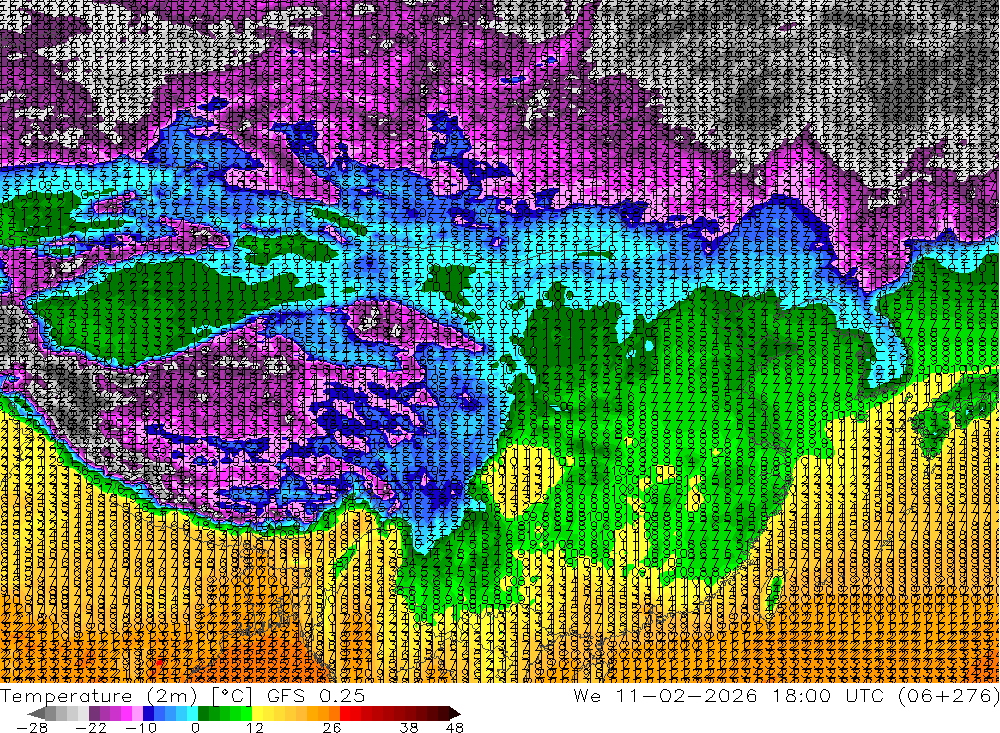Click the bright red swatch right of 26 in the legend
This screenshot has width=1000, height=733.
pyautogui.click(x=345, y=713)
